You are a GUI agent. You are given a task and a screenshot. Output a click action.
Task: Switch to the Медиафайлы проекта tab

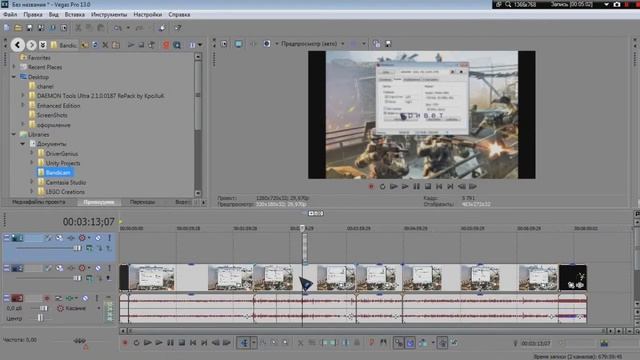[x=39, y=202]
